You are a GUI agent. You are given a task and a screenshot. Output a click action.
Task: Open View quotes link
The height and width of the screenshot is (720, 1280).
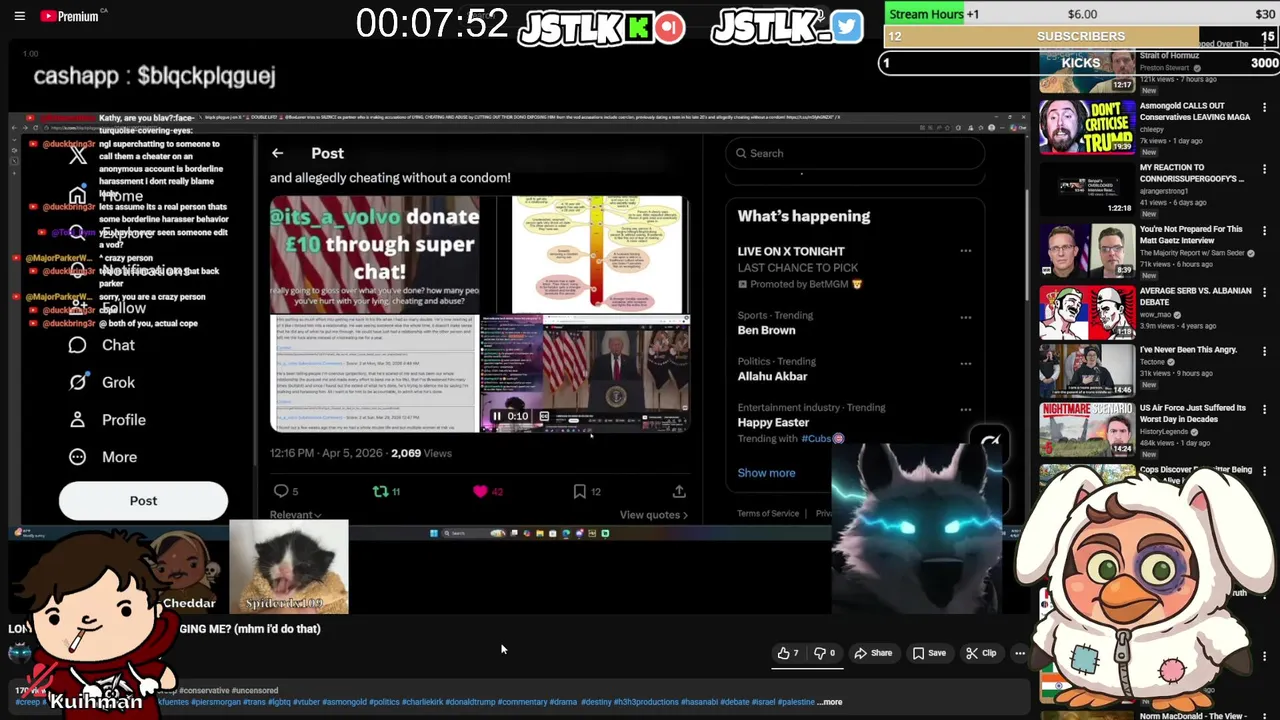(x=654, y=515)
